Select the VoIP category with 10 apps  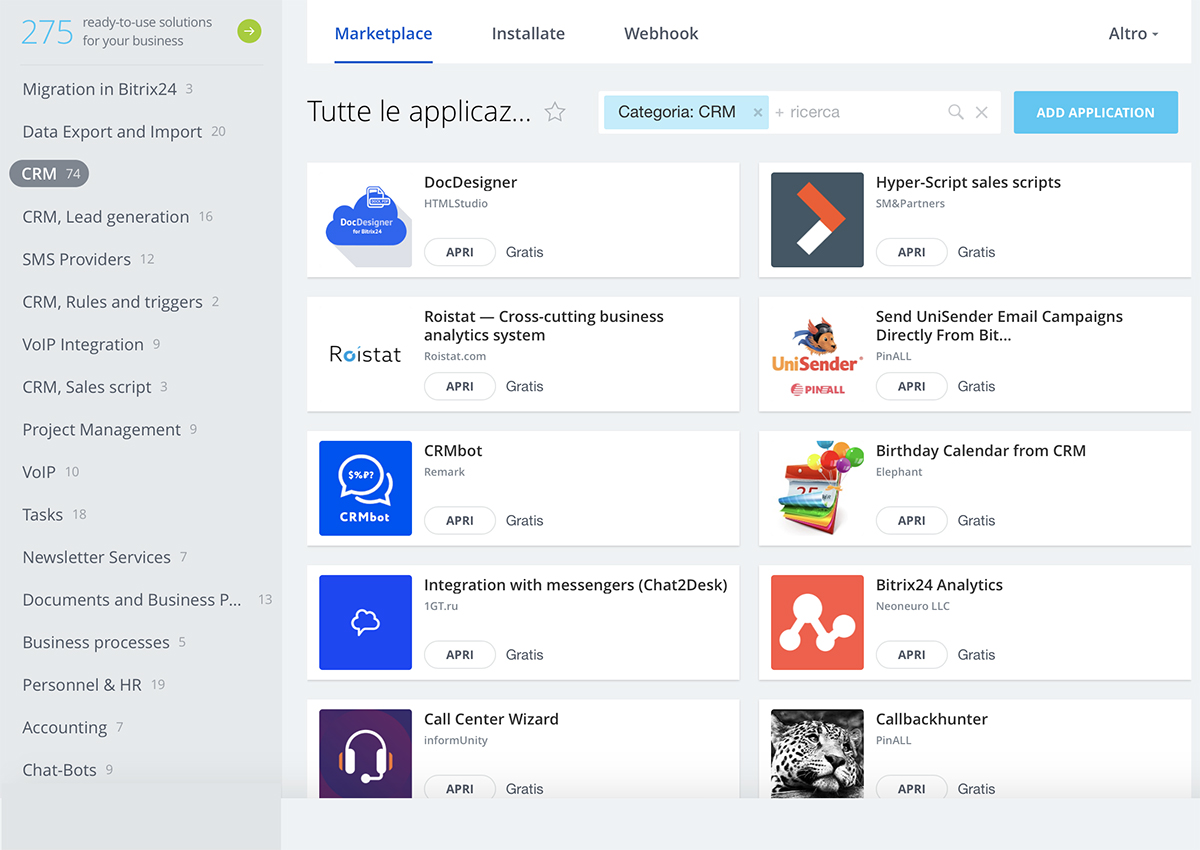coord(50,472)
